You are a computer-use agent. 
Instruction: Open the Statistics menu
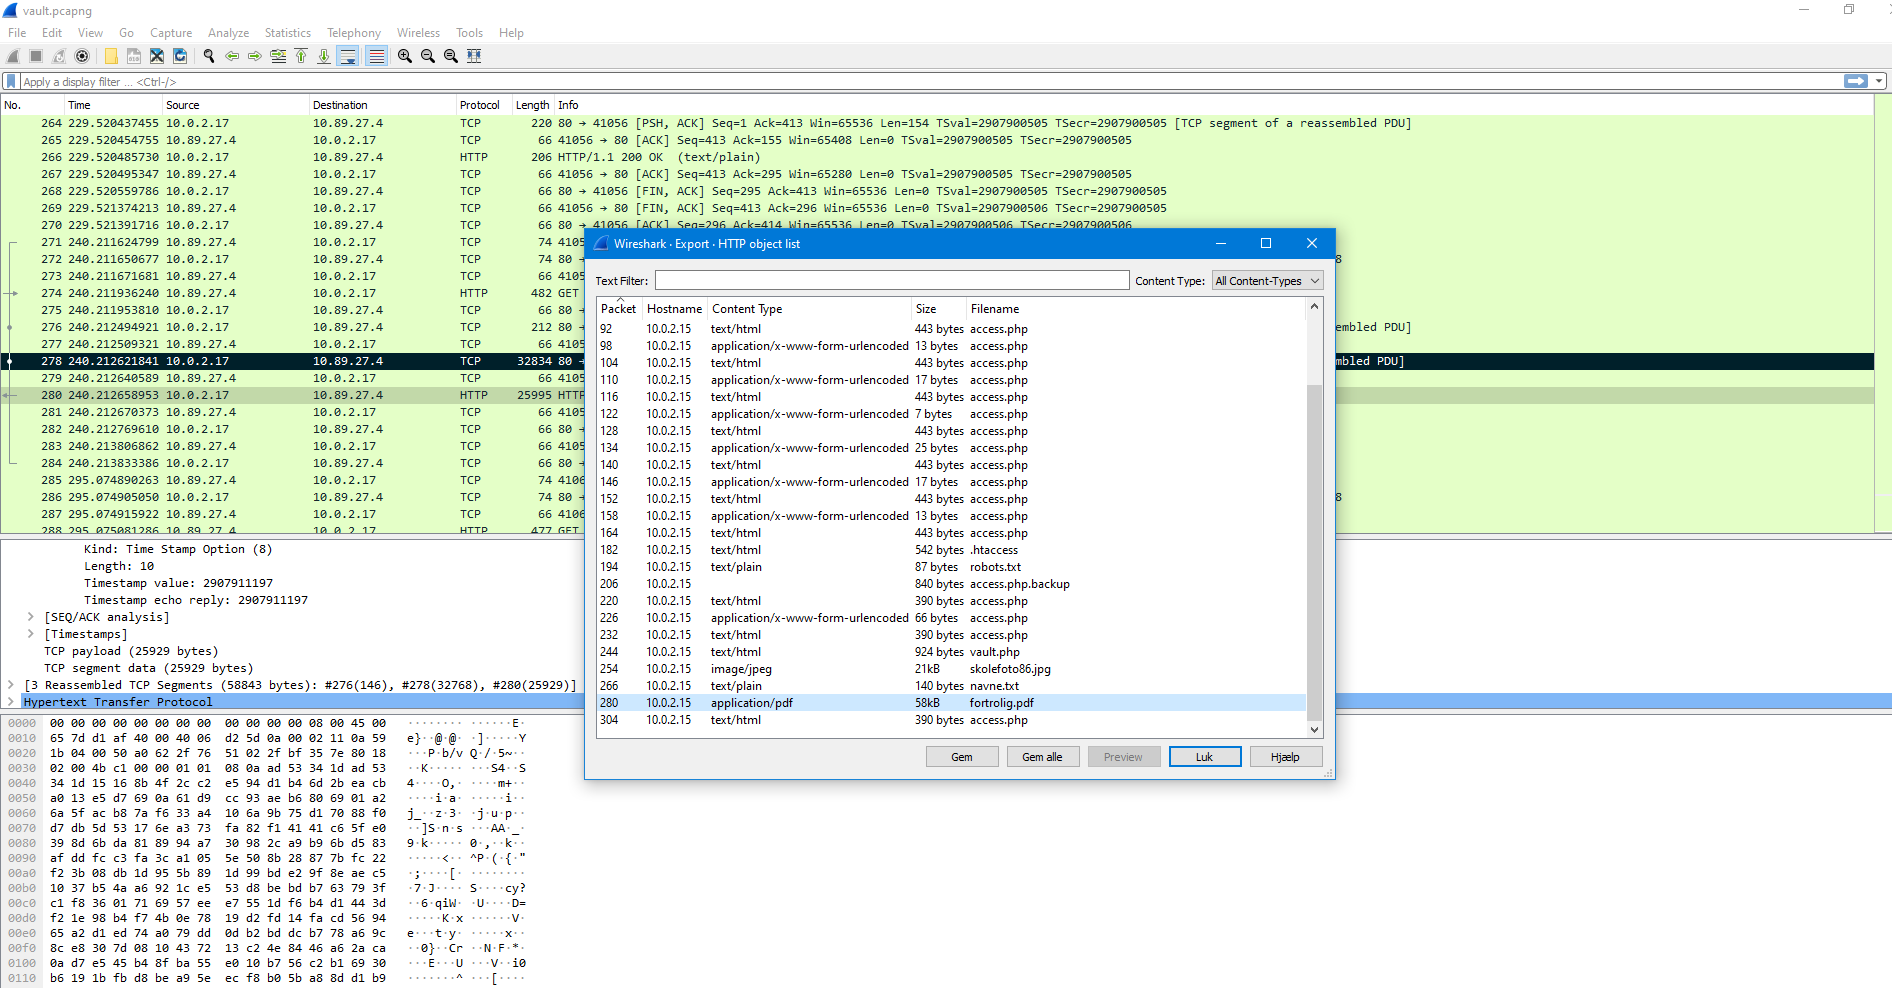click(x=287, y=33)
